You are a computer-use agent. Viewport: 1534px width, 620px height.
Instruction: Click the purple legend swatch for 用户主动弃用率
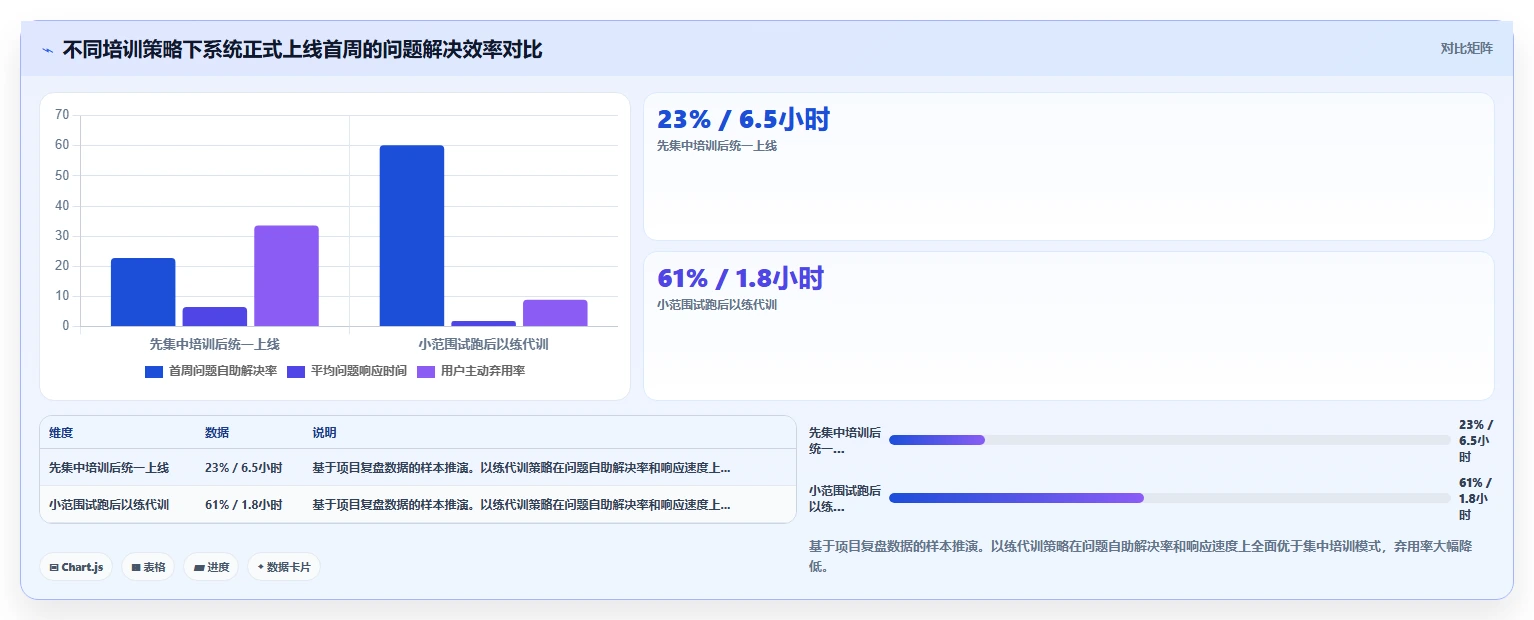[426, 371]
